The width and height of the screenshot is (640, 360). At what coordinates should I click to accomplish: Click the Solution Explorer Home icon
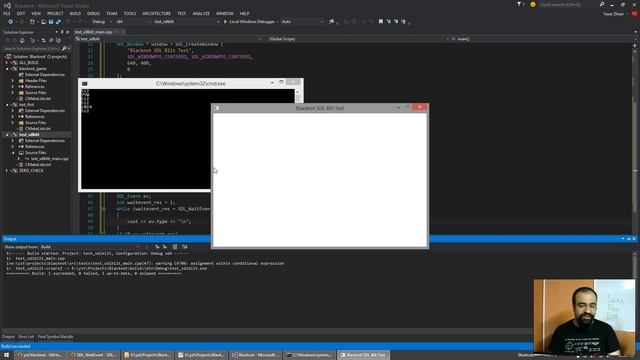pyautogui.click(x=22, y=40)
